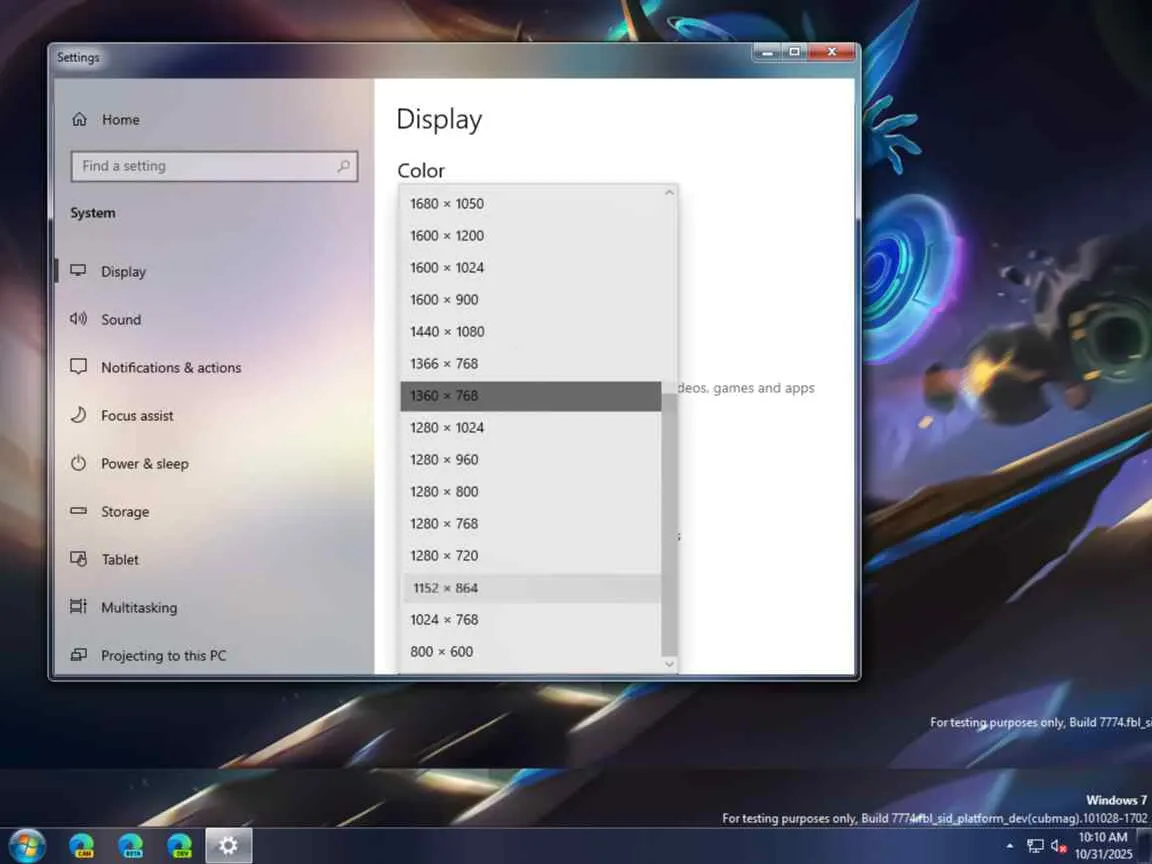Go to Display settings label
1152x864 pixels.
123,272
